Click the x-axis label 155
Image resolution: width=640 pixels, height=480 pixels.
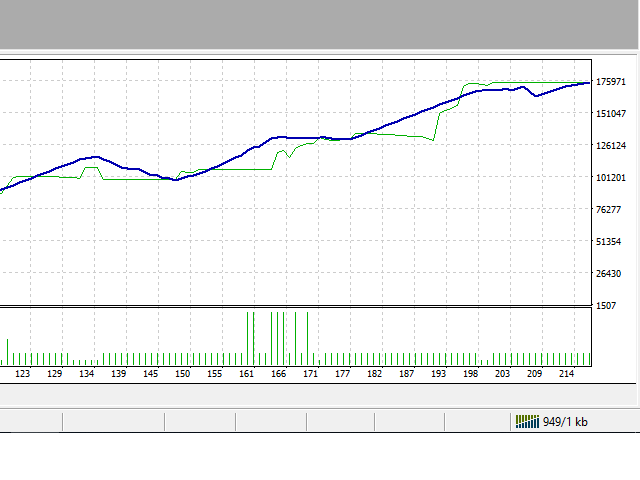tap(214, 373)
